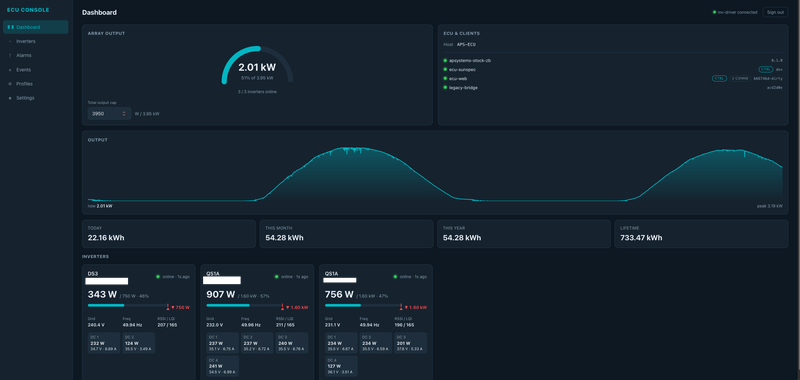Focus the Total output cap input field
The image size is (800, 380).
[x=109, y=114]
